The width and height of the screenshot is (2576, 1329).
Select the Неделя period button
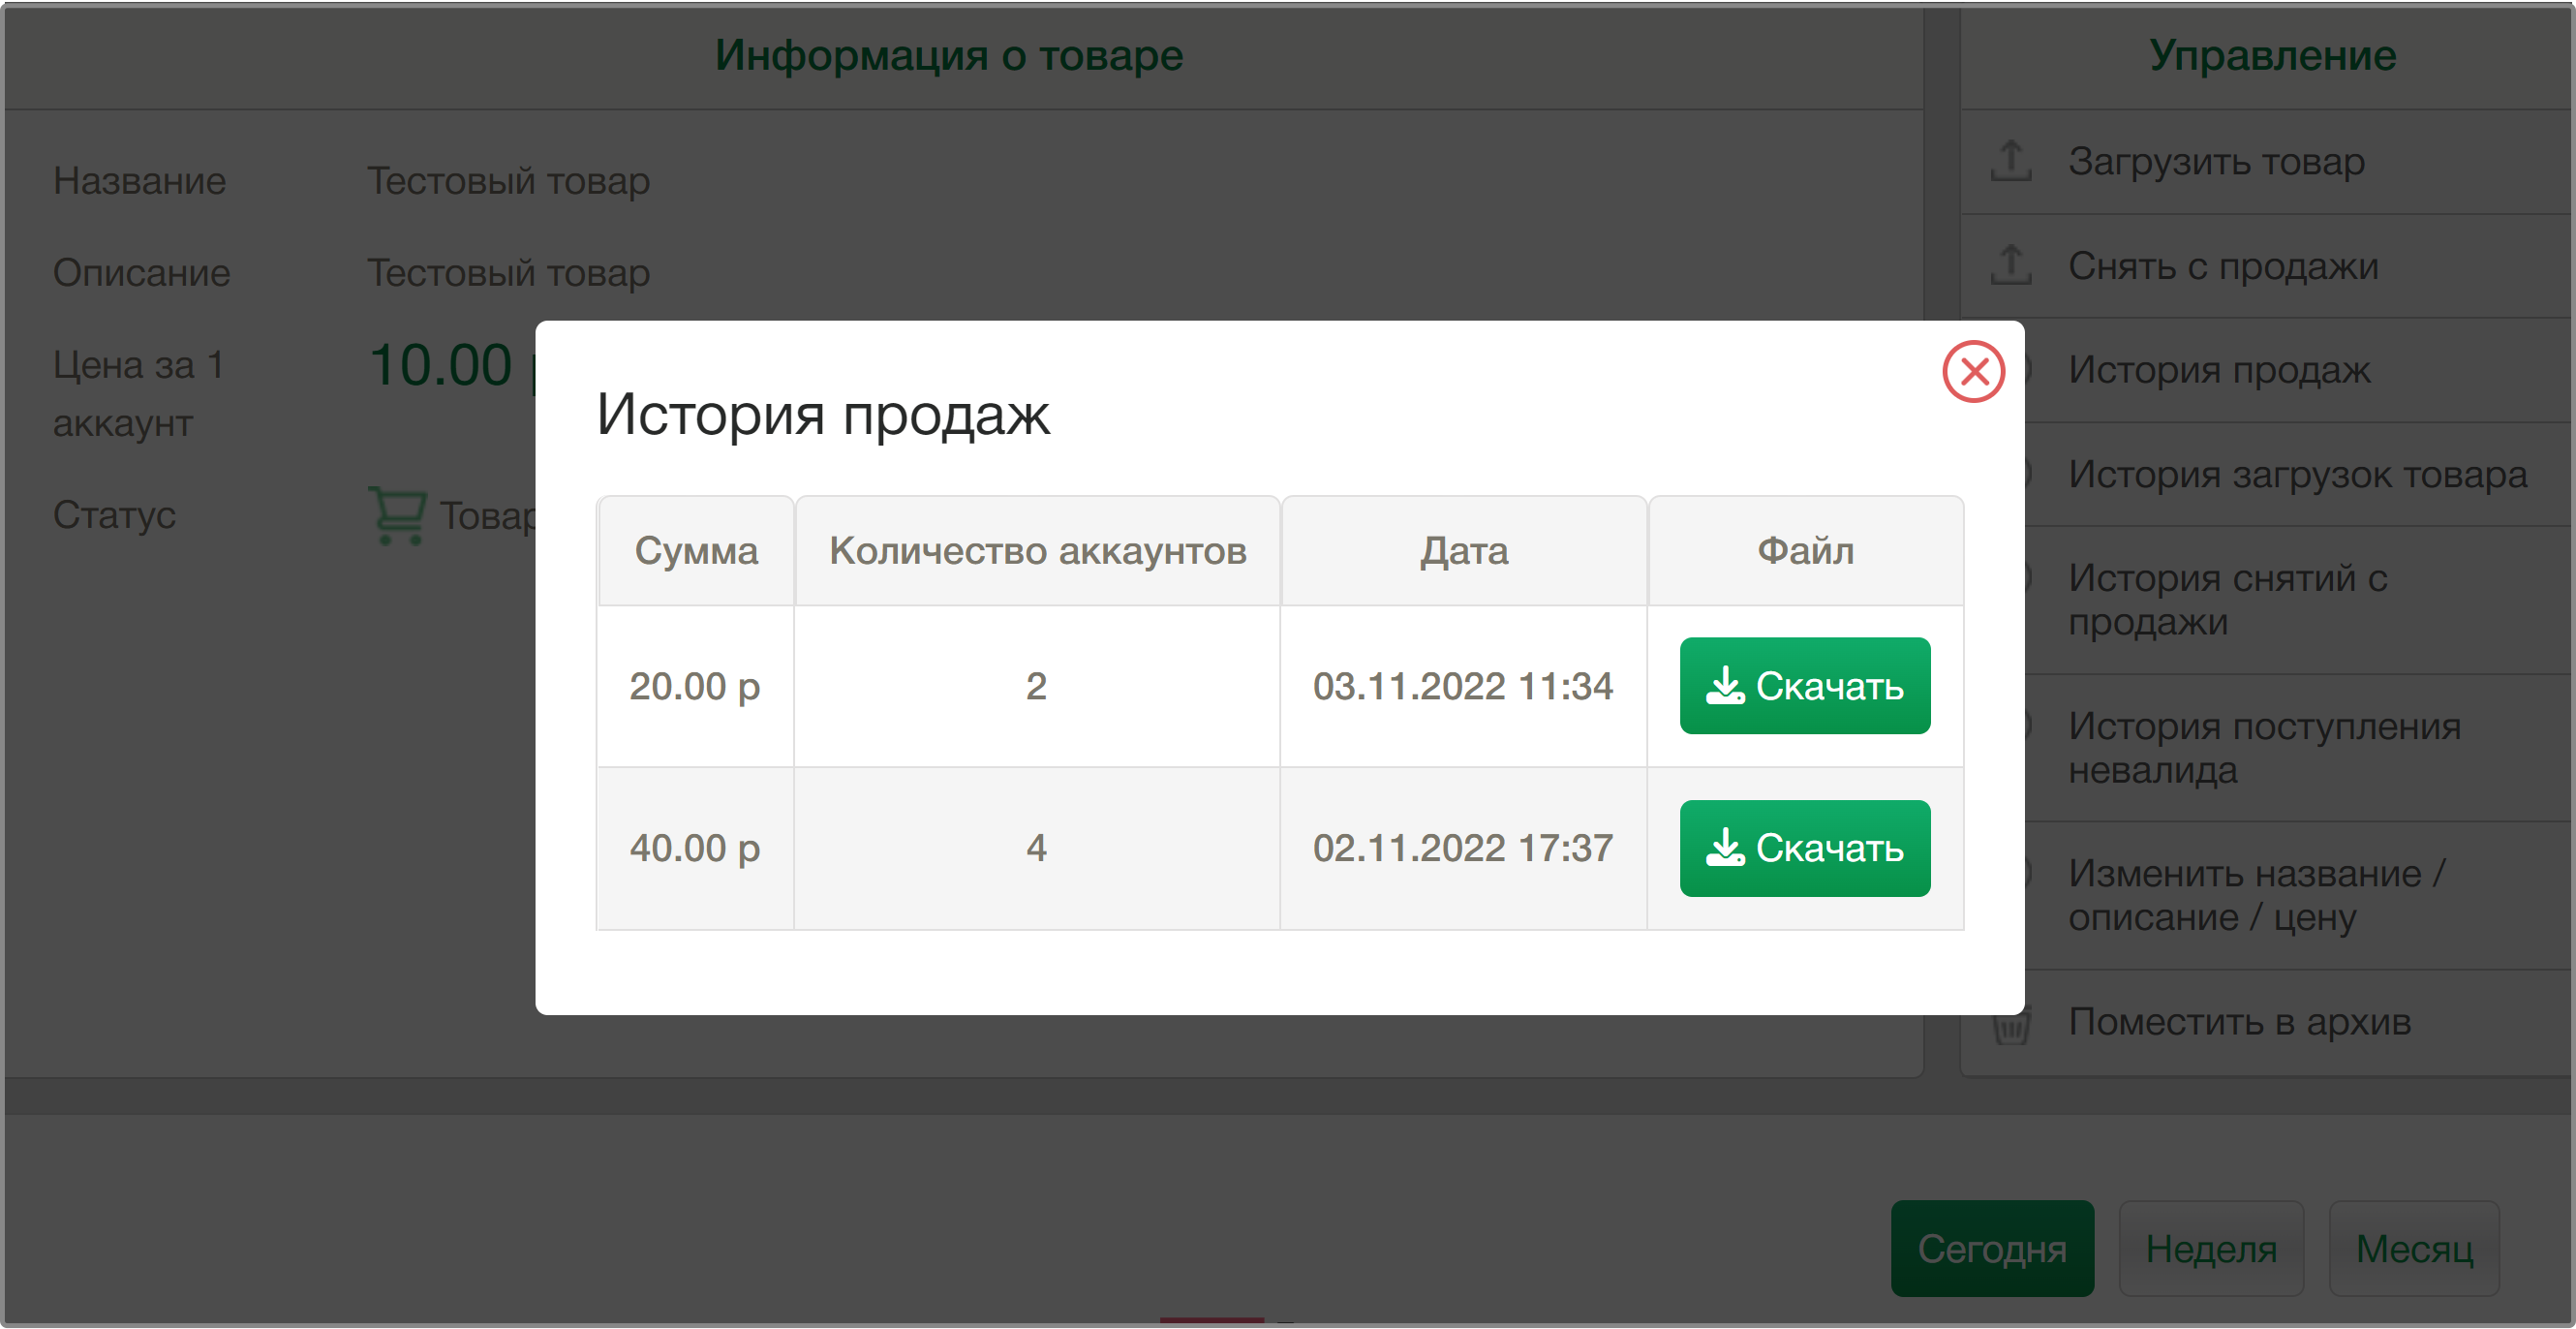click(x=2210, y=1248)
